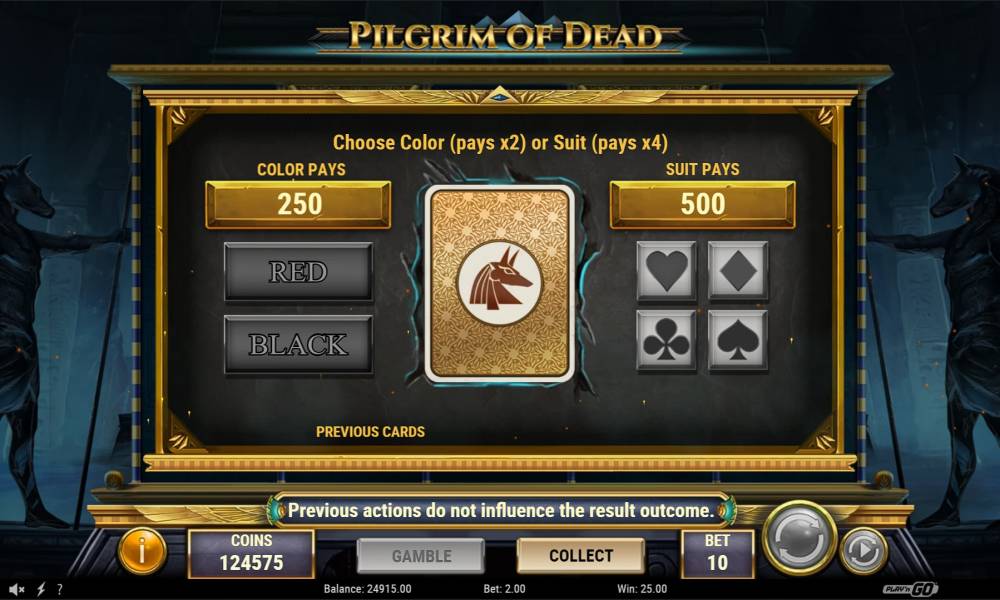
Task: Open the orange info button
Action: [142, 552]
